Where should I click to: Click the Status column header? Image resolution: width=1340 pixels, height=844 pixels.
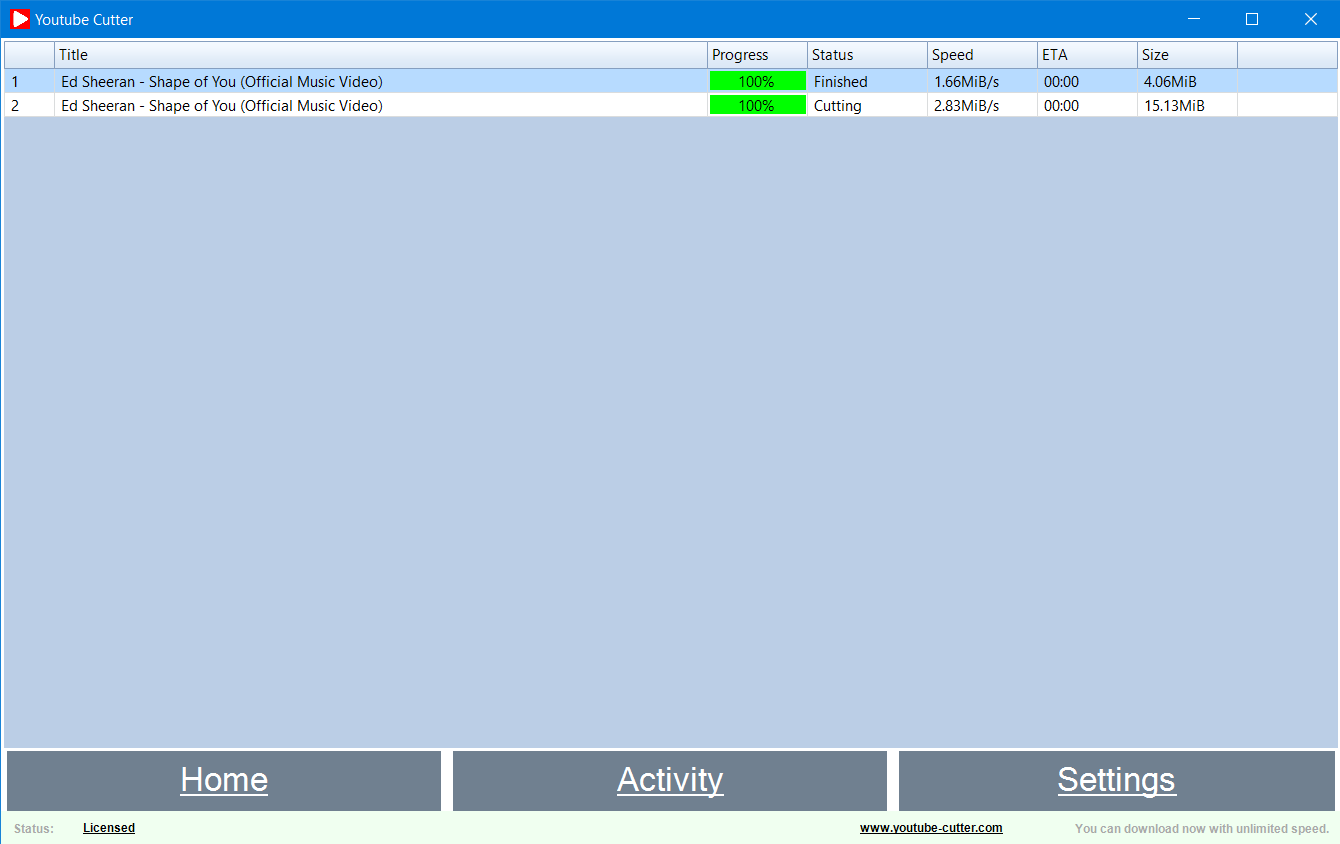867,55
